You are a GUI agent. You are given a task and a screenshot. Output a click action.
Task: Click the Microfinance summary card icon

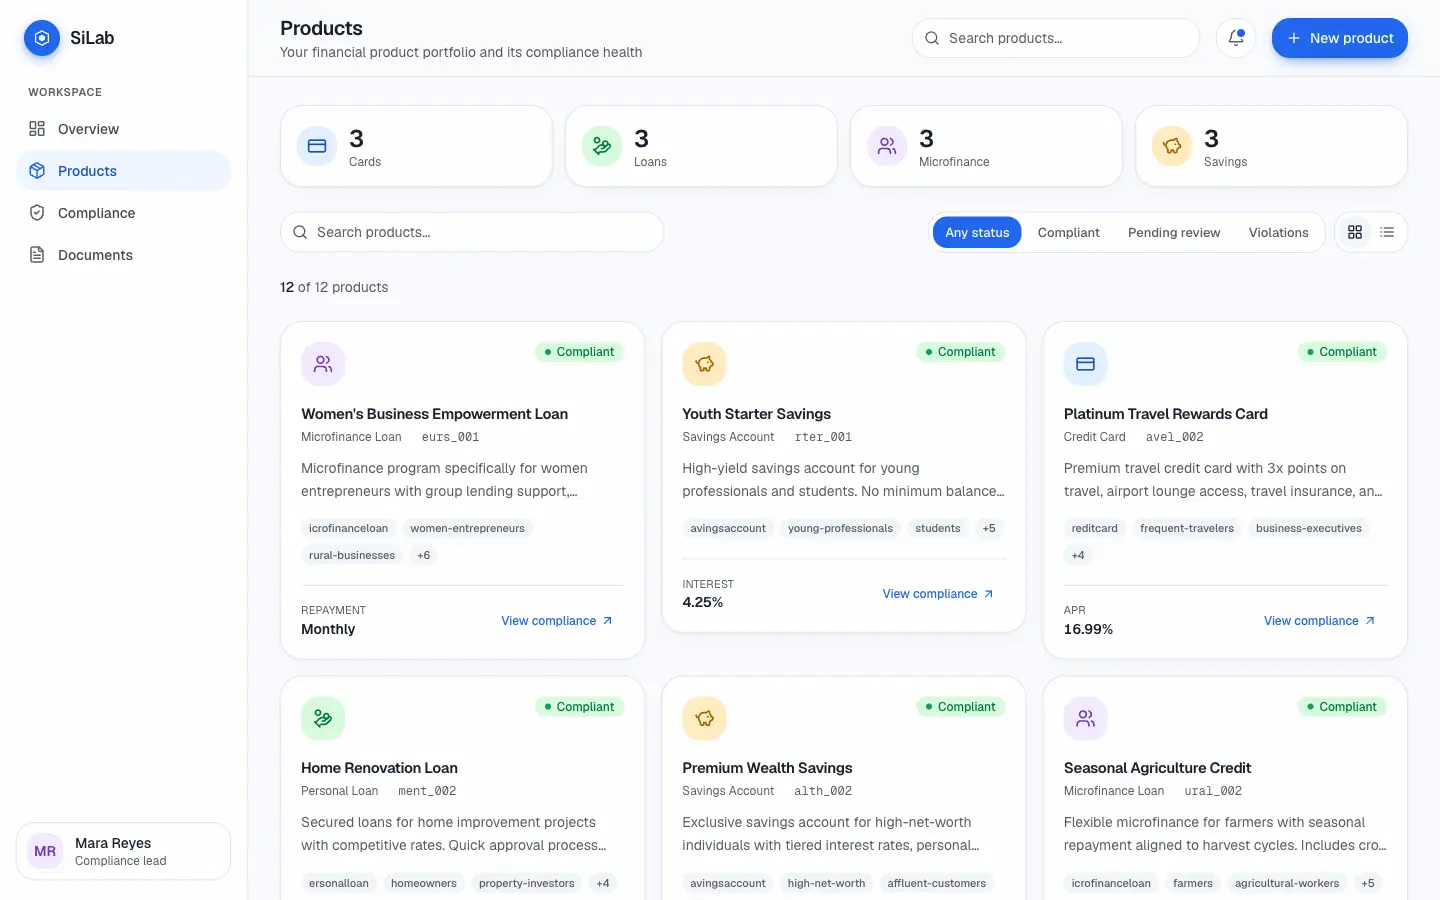pos(887,146)
